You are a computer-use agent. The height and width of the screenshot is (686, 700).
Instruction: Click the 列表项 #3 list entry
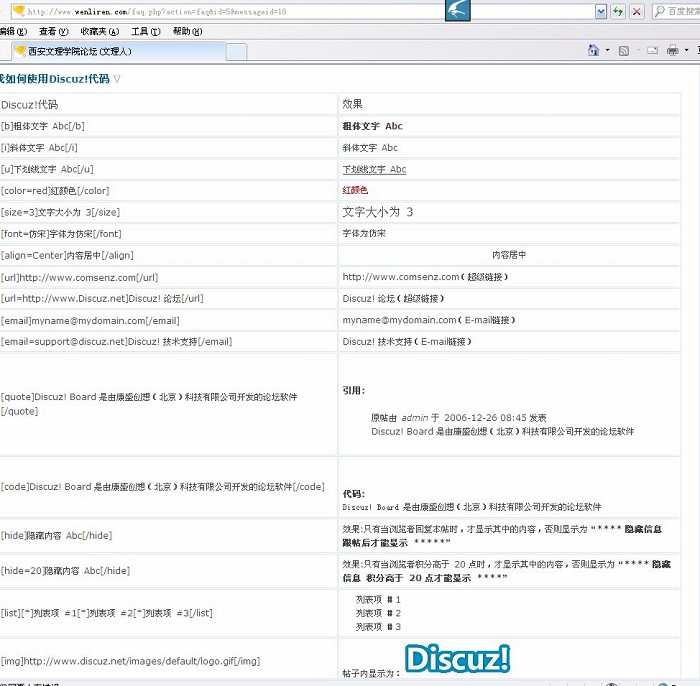(x=378, y=627)
